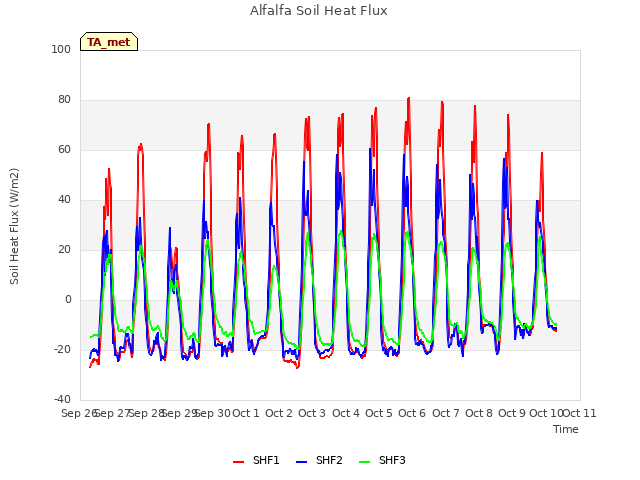
Task: Click the y-axis title Soil Heat Flux (W/m2)
Action: click(x=14, y=226)
